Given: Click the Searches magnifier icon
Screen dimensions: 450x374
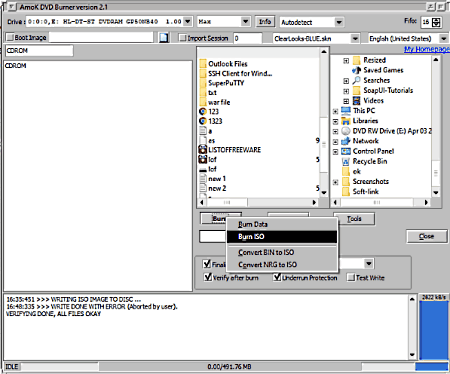Looking at the screenshot, I should pyautogui.click(x=356, y=80).
